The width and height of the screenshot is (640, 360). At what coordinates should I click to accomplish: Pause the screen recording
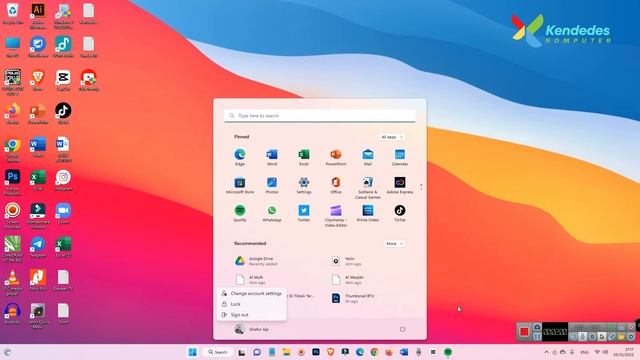pos(537,336)
